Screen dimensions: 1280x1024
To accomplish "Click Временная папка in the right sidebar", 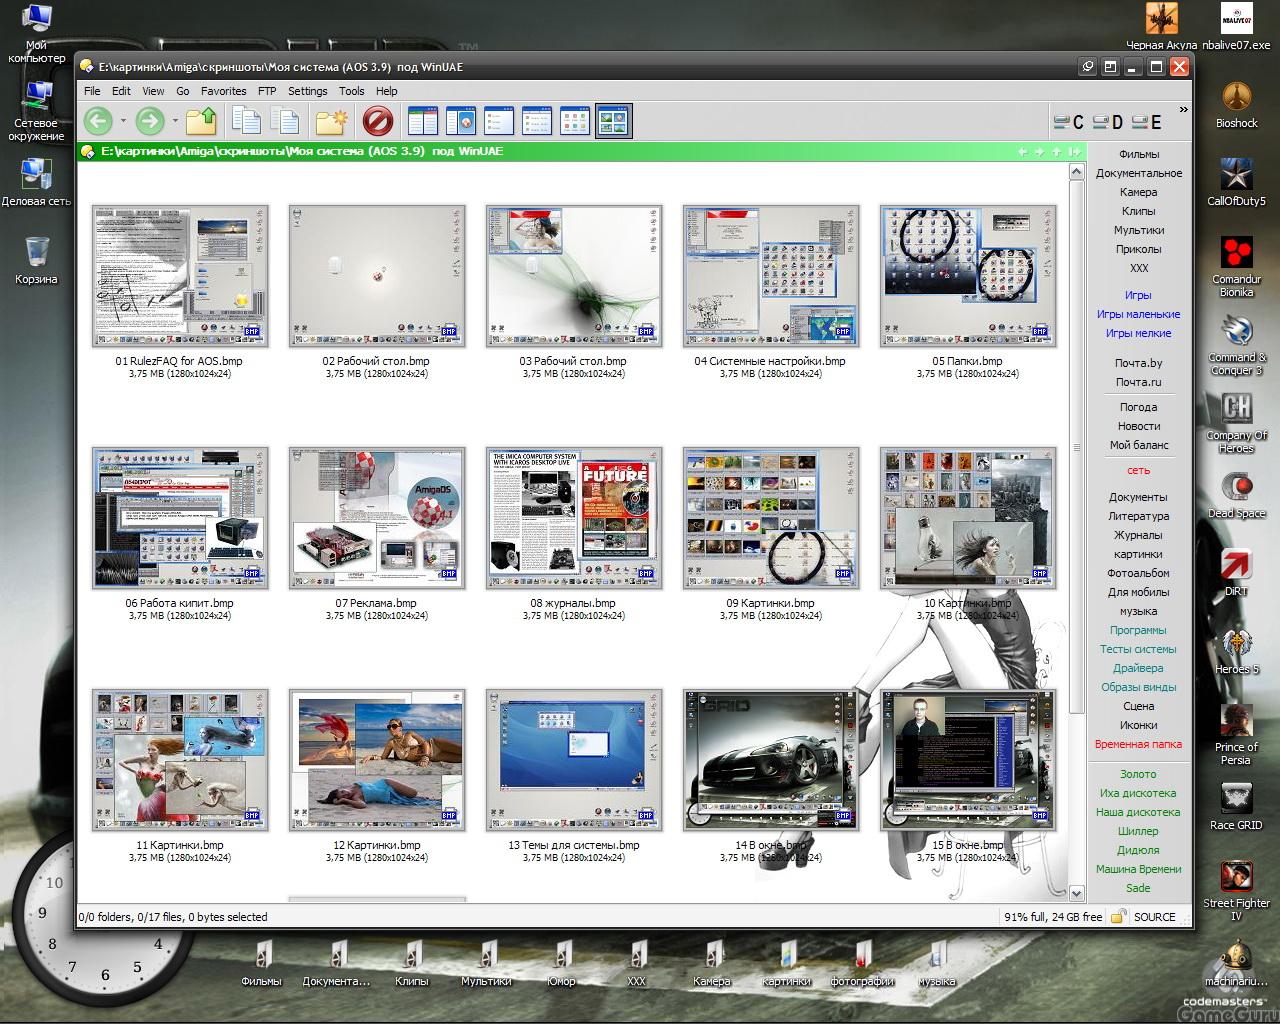I will [x=1139, y=744].
